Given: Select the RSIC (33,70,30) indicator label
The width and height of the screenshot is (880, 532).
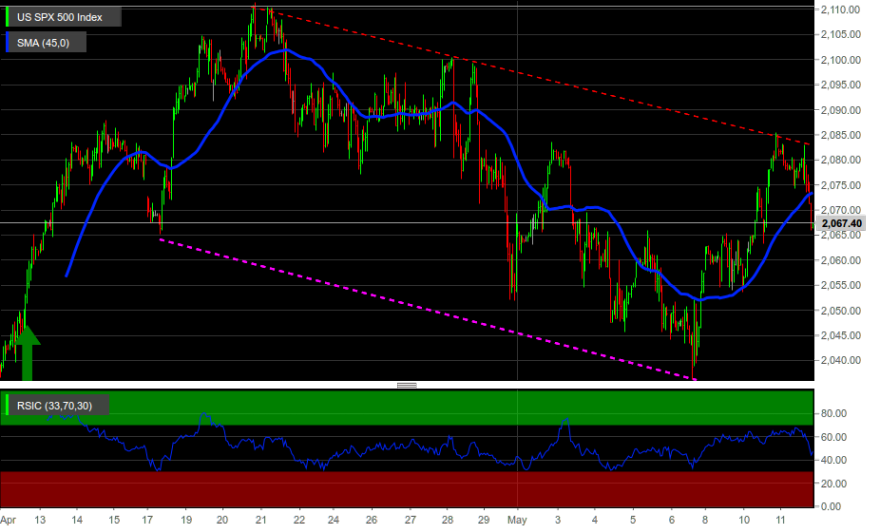Looking at the screenshot, I should [x=54, y=406].
